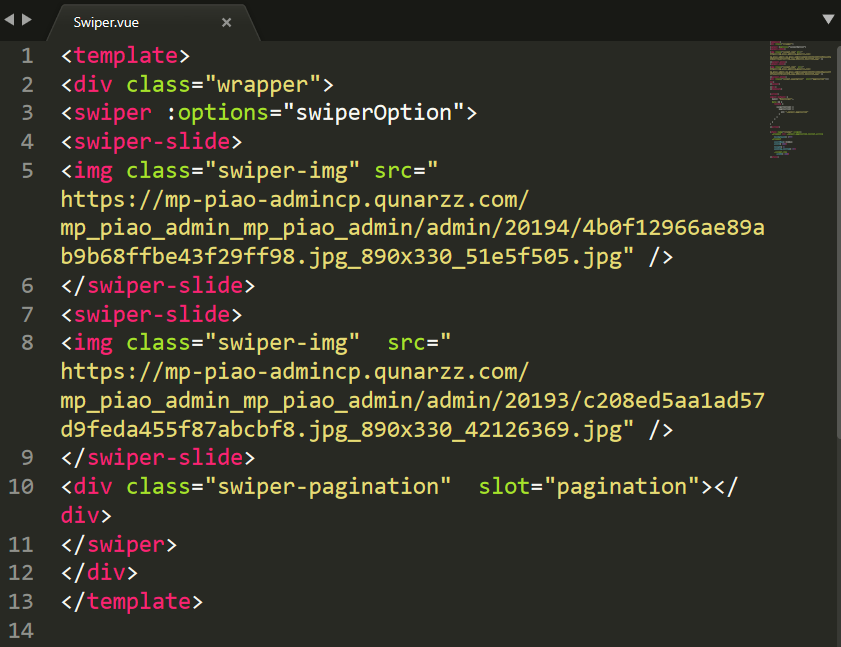This screenshot has width=841, height=647.
Task: Click the closing </swiper> tag
Action: tap(119, 545)
